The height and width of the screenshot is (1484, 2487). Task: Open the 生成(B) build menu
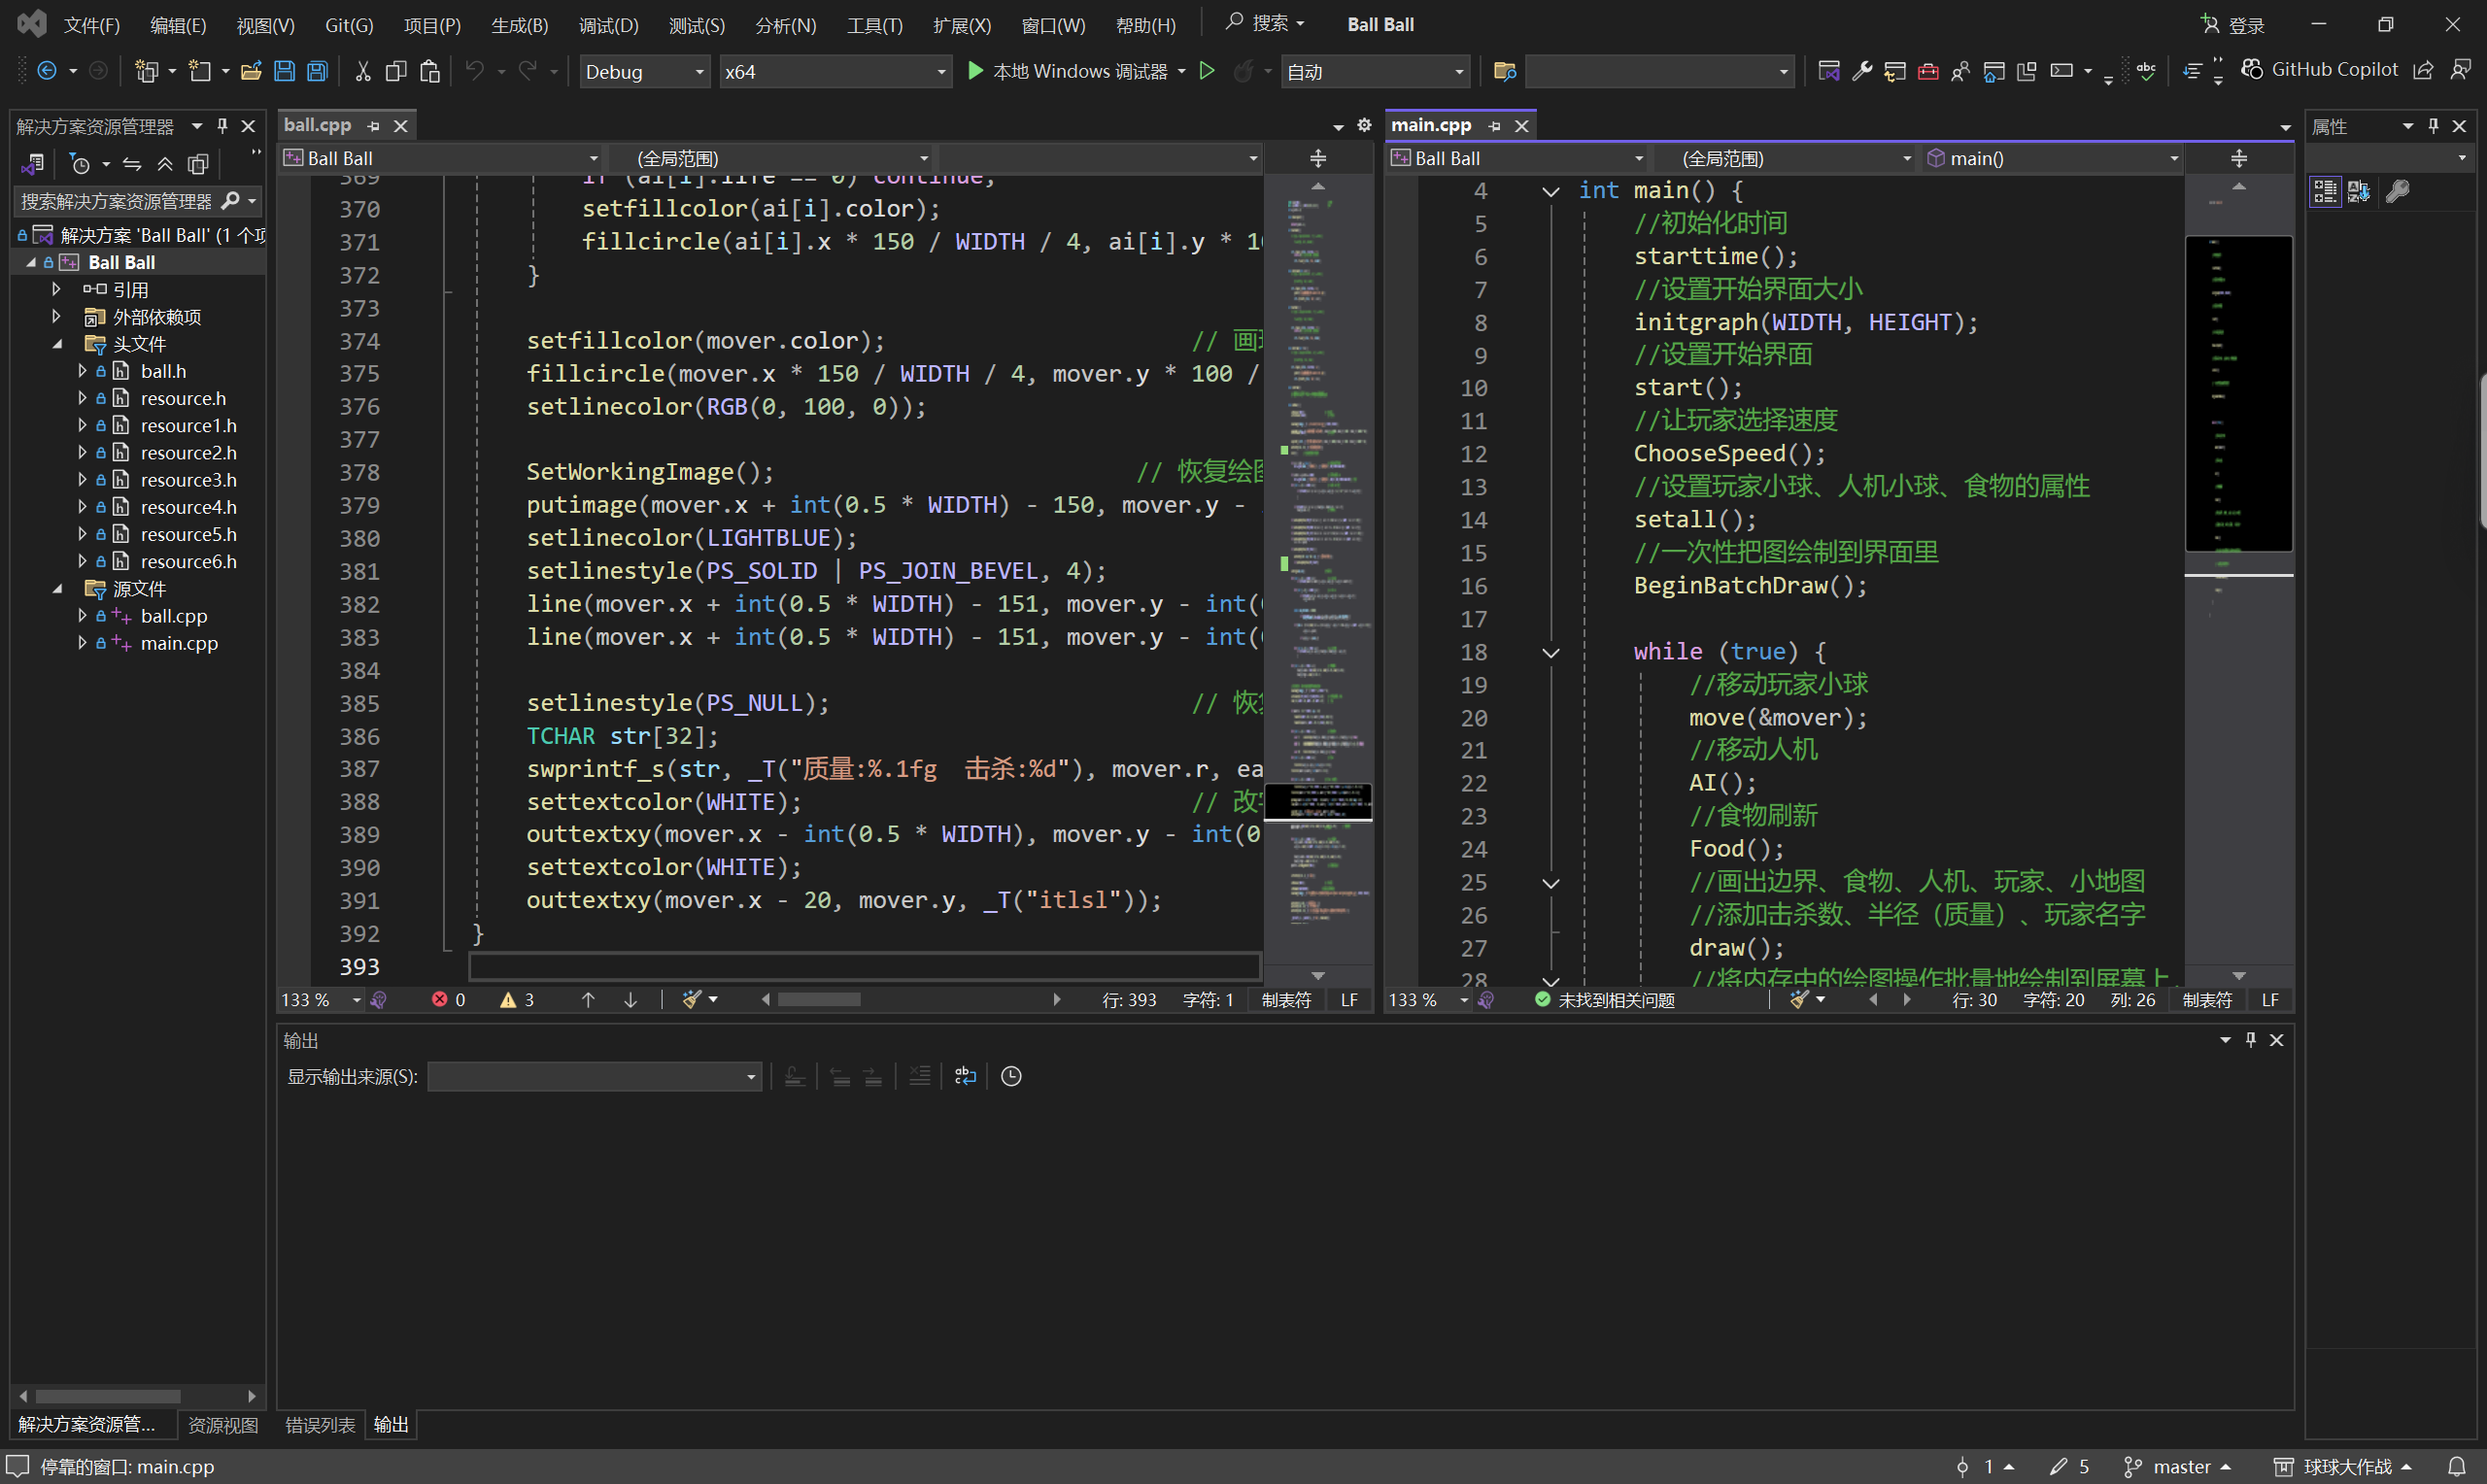point(519,25)
